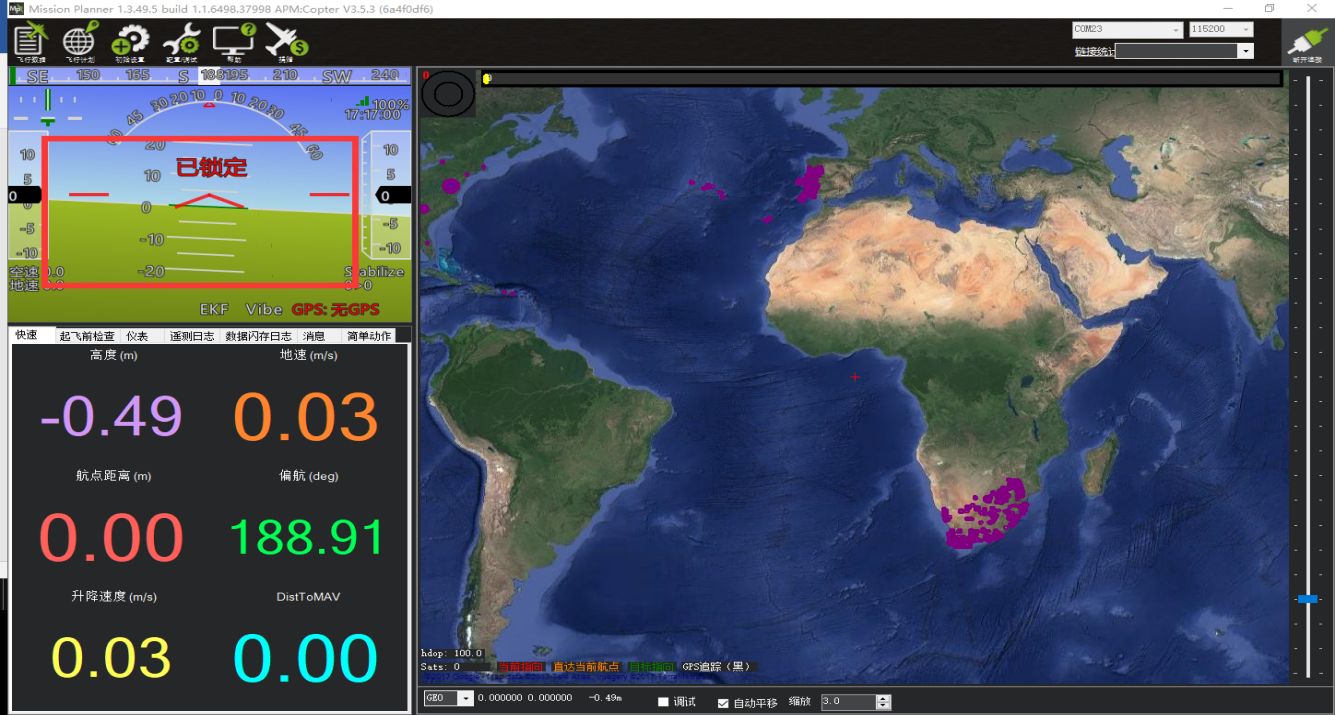This screenshot has width=1335, height=715.
Task: Click the Donate airplane icon
Action: [x=286, y=43]
